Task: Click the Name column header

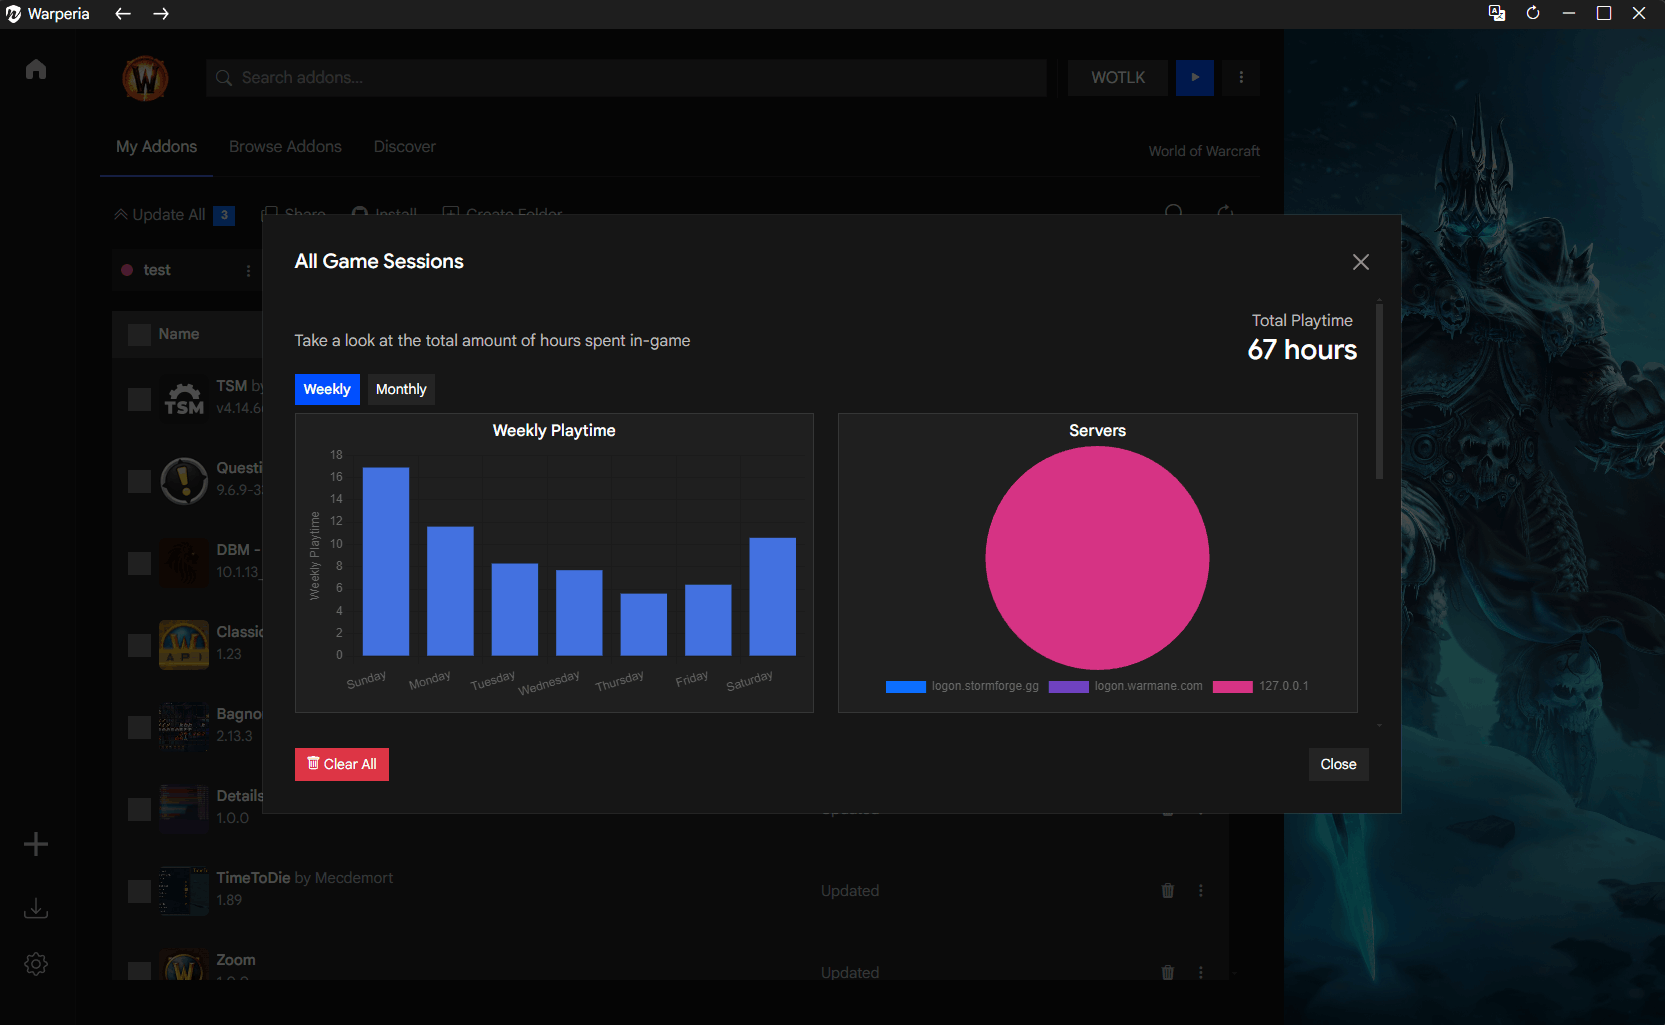Action: 179,334
